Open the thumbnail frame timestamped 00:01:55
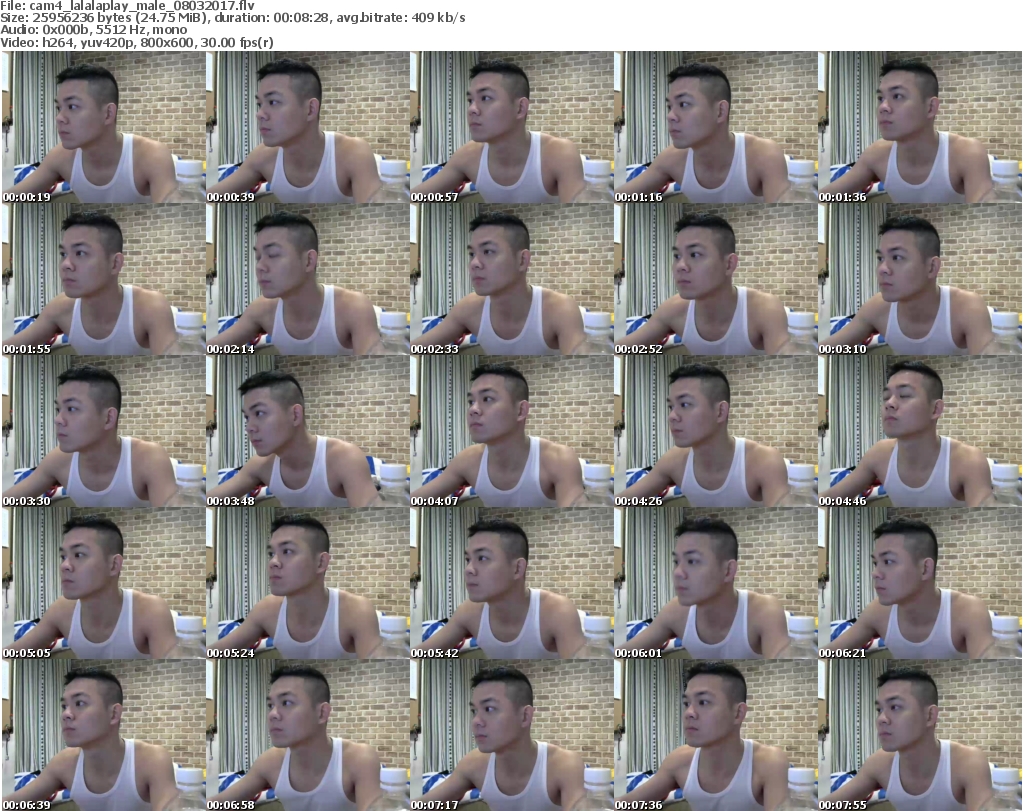 pyautogui.click(x=103, y=279)
